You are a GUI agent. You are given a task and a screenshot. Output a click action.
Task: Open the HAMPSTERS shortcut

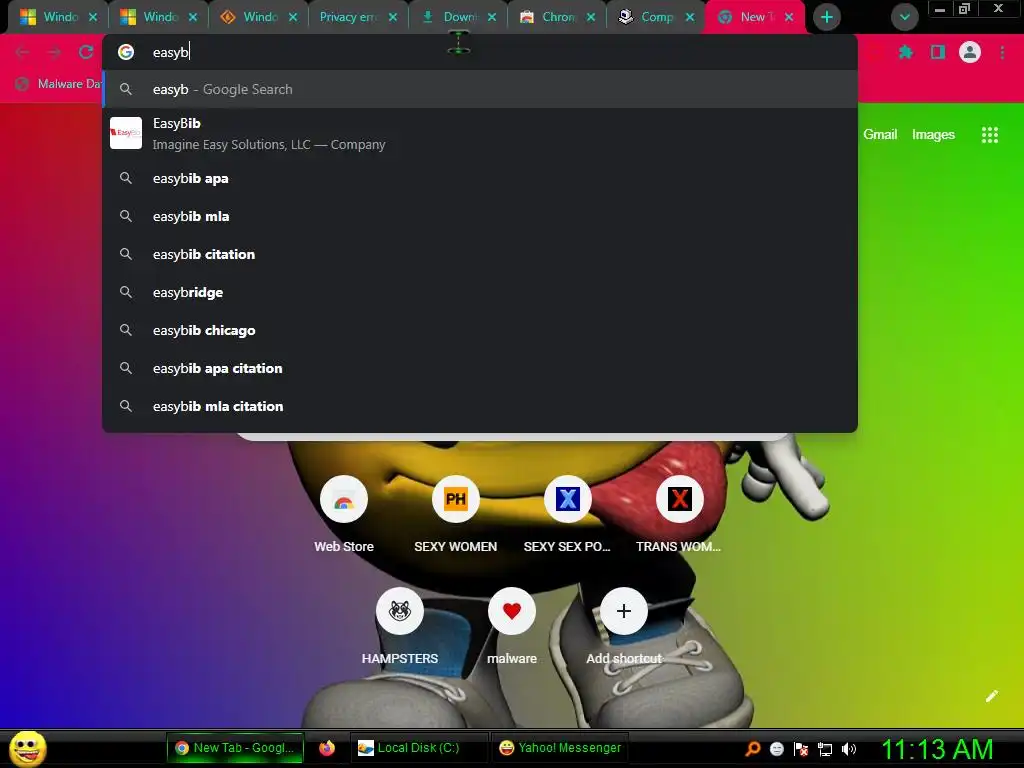click(x=400, y=611)
